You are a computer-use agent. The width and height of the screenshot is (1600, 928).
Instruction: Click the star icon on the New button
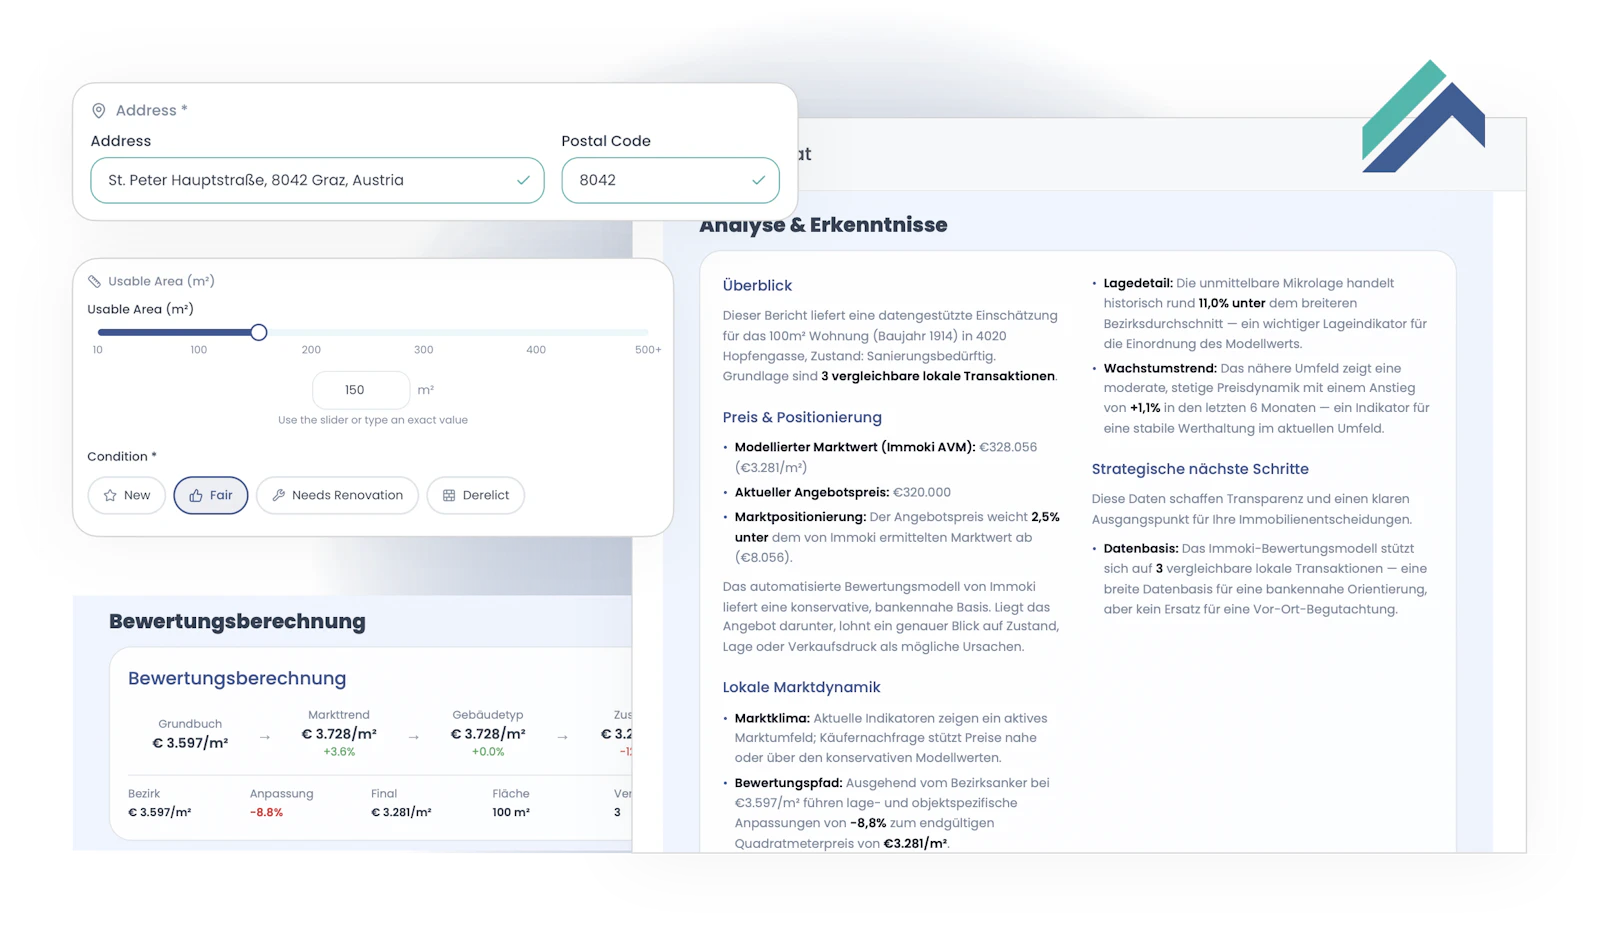click(x=110, y=496)
